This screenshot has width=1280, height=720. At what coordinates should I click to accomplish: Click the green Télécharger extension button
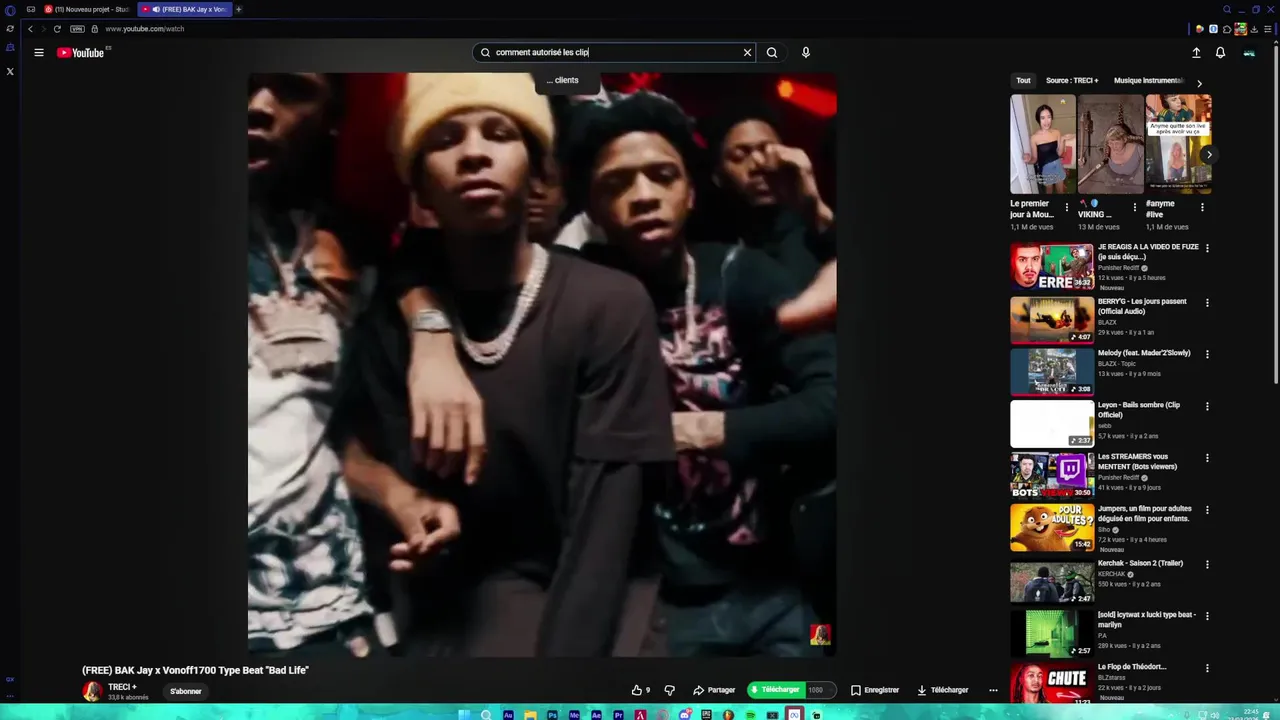[775, 690]
